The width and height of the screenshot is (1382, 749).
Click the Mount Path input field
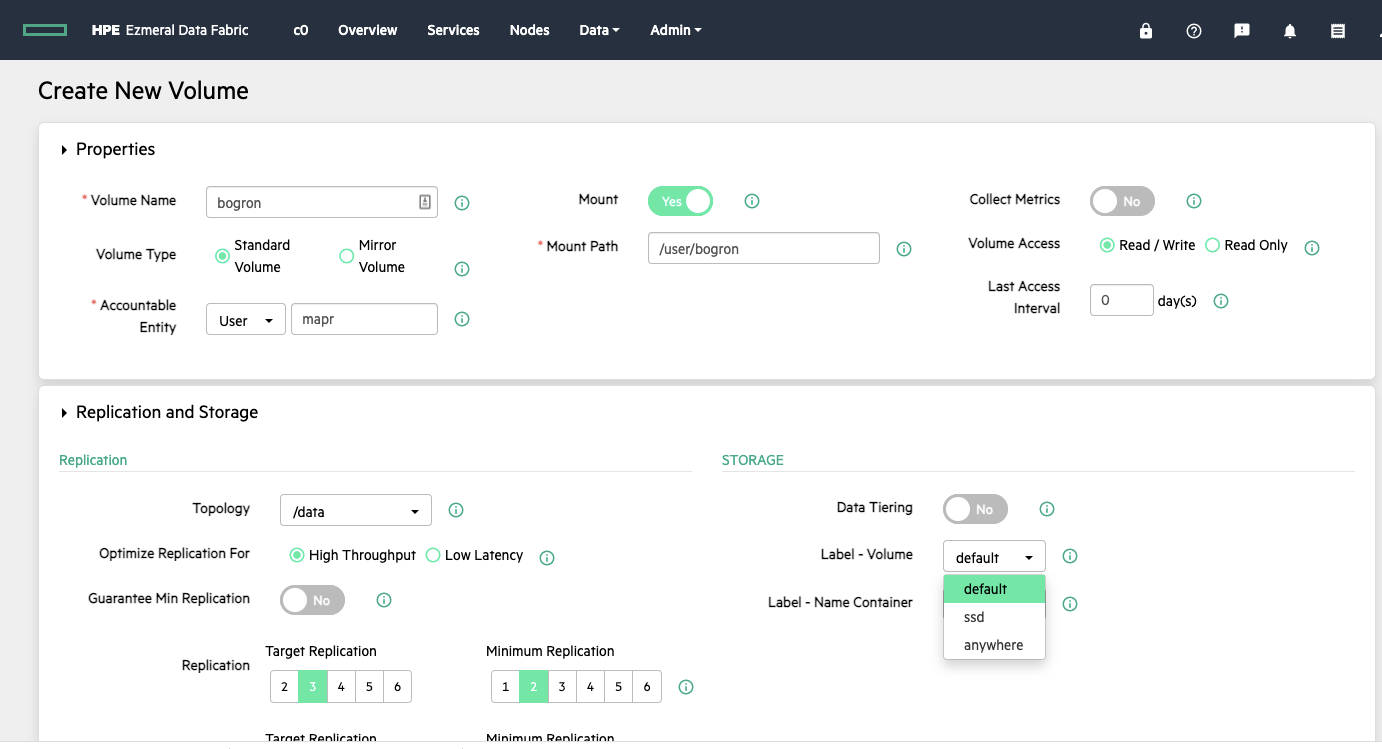pos(764,248)
